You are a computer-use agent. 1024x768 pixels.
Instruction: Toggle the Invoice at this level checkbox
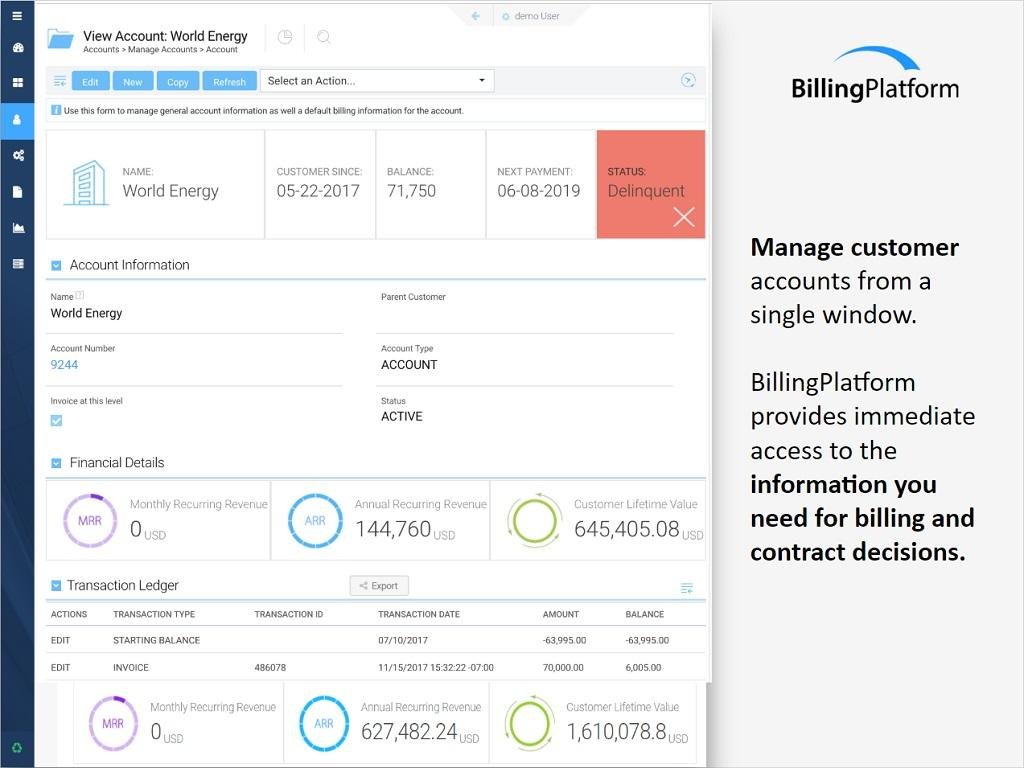click(56, 421)
